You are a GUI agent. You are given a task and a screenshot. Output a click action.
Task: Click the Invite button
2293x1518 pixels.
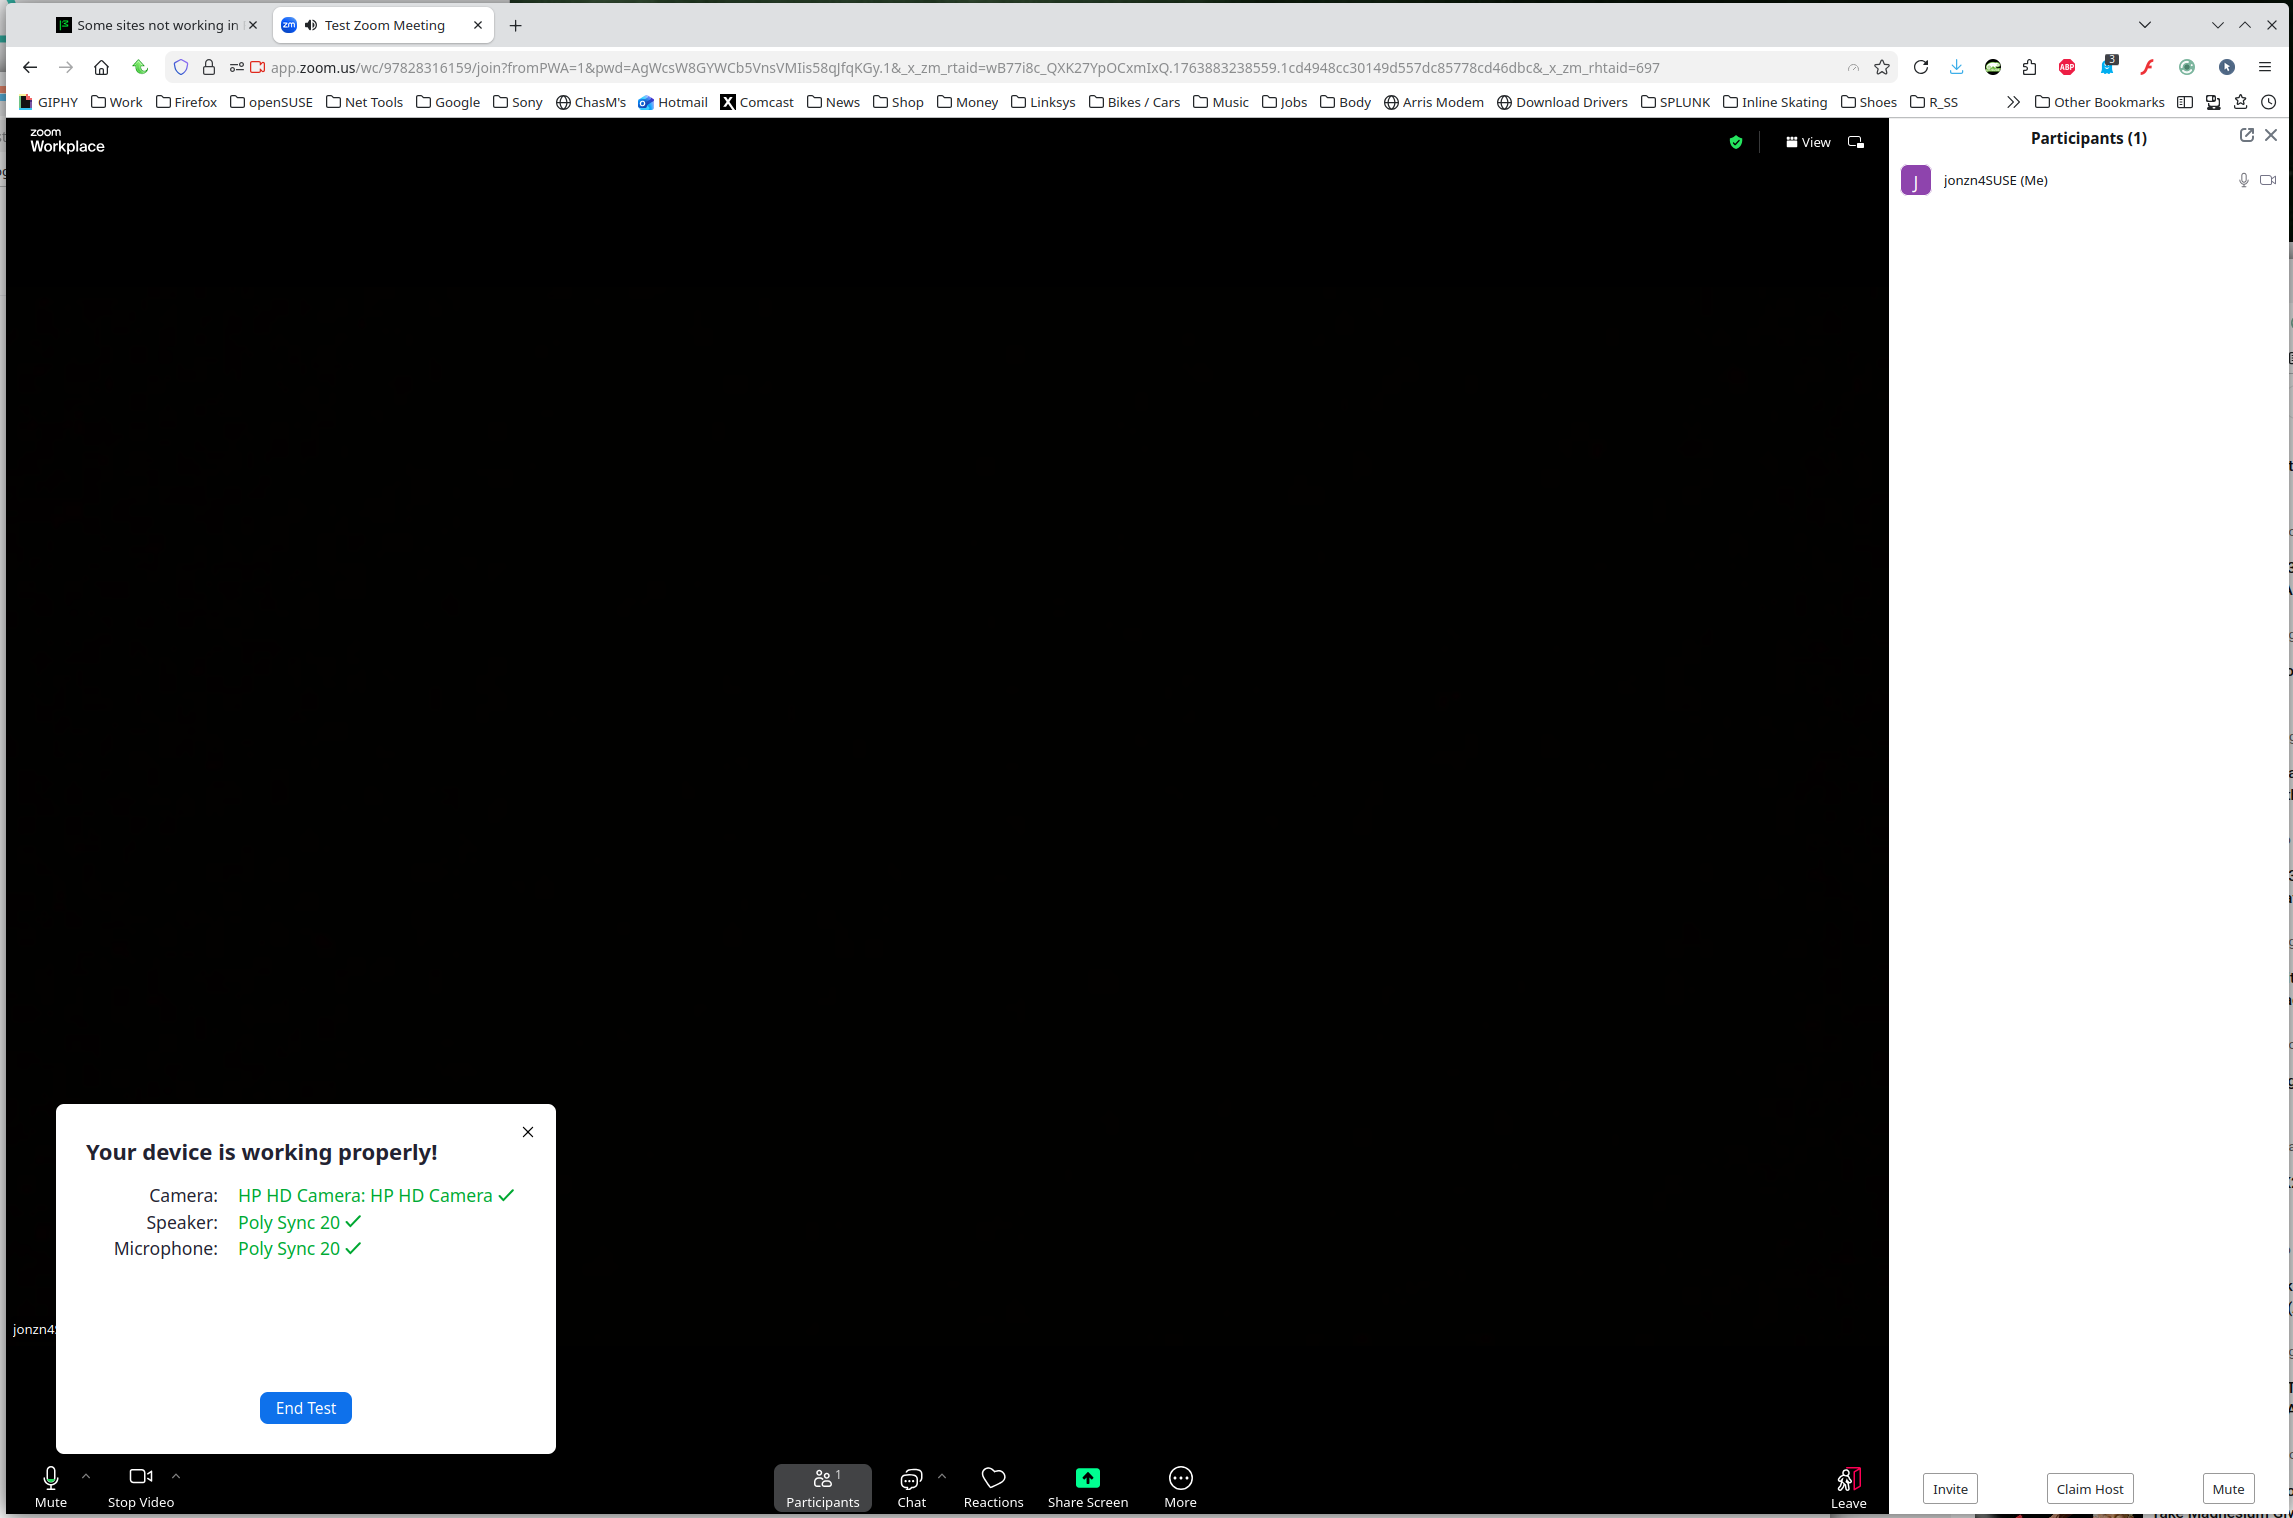click(1949, 1488)
